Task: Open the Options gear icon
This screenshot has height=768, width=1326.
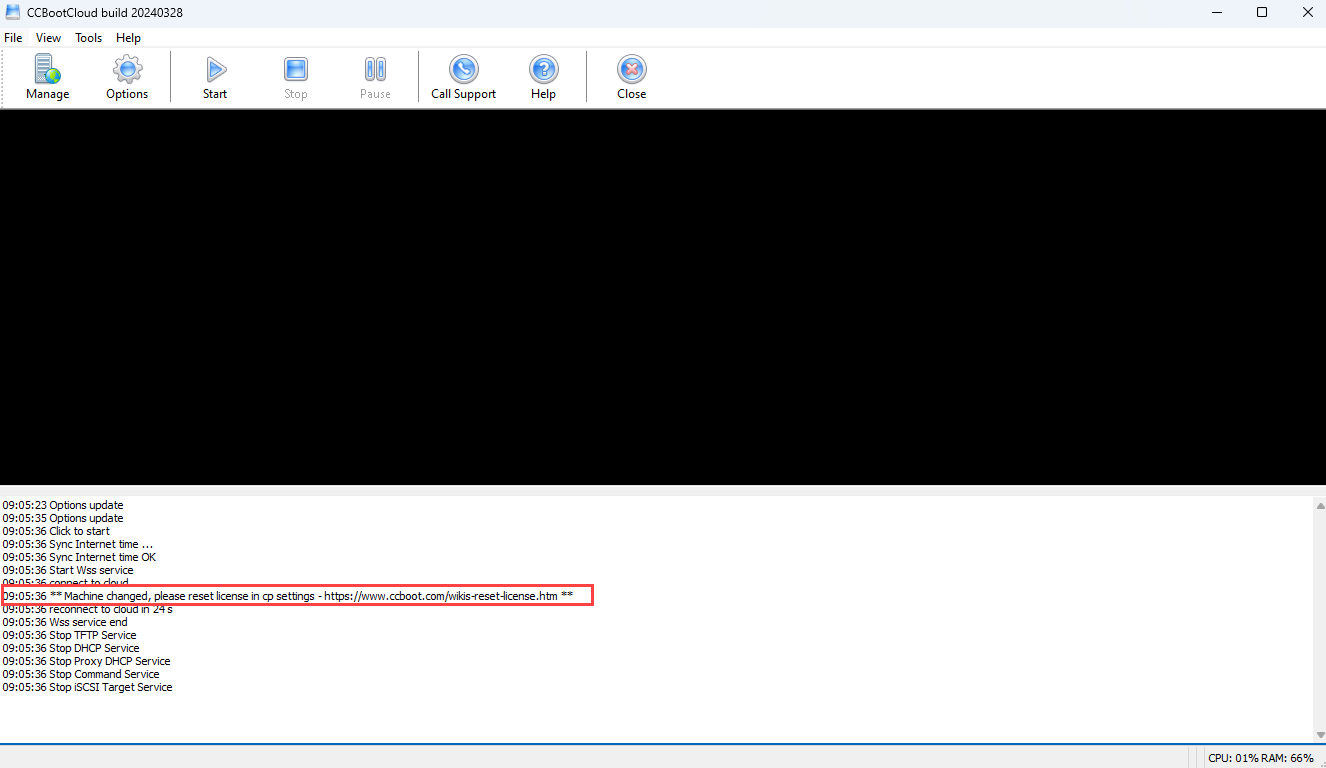Action: (127, 70)
